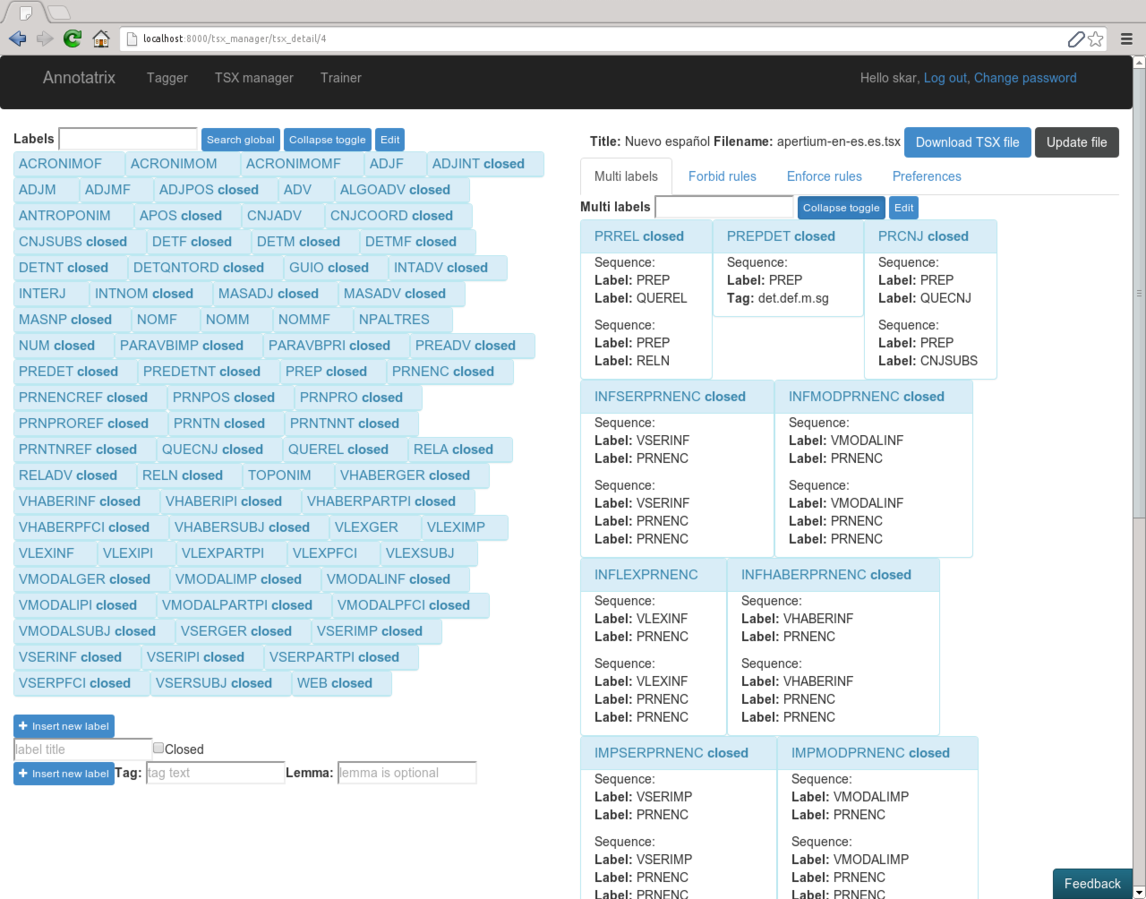Viewport: 1146px width, 899px height.
Task: Click the Log out link
Action: coord(945,78)
